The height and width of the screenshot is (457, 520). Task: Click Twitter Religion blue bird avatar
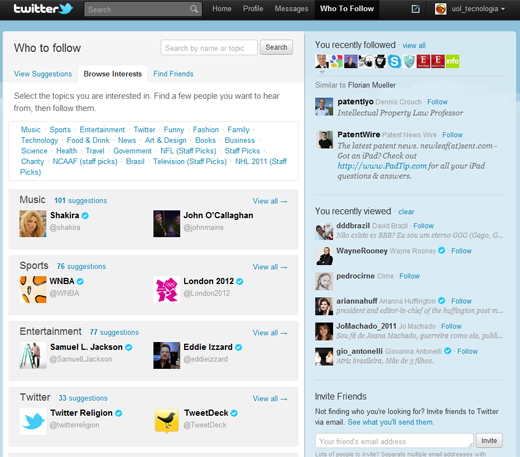pyautogui.click(x=33, y=421)
